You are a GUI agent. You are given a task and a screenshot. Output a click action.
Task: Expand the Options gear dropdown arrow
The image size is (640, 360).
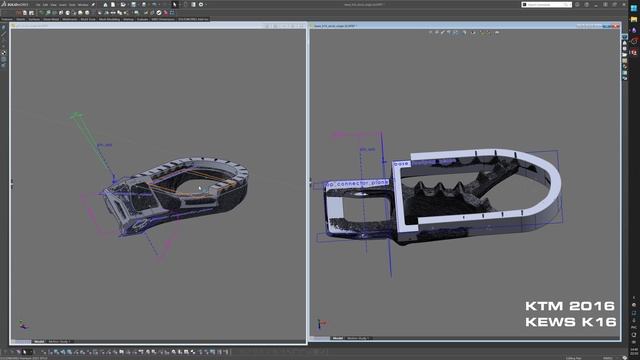pyautogui.click(x=206, y=4)
